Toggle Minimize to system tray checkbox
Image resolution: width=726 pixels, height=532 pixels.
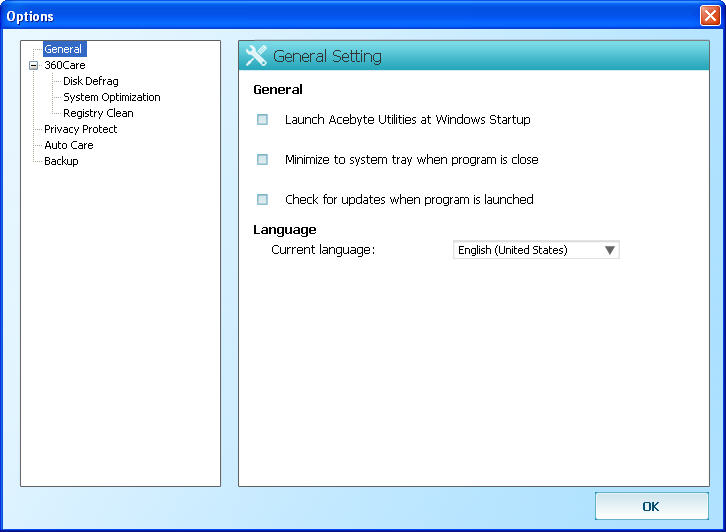click(x=262, y=159)
